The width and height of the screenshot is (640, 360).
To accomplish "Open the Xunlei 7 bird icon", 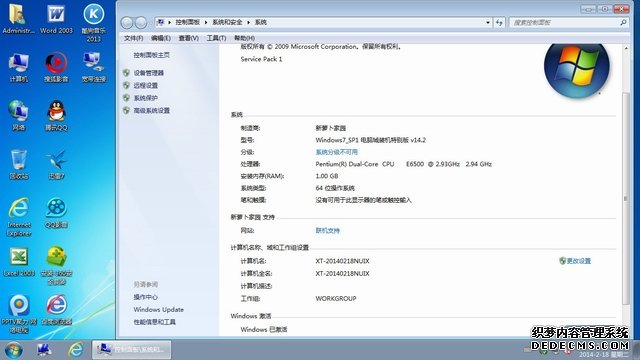I will [x=56, y=164].
